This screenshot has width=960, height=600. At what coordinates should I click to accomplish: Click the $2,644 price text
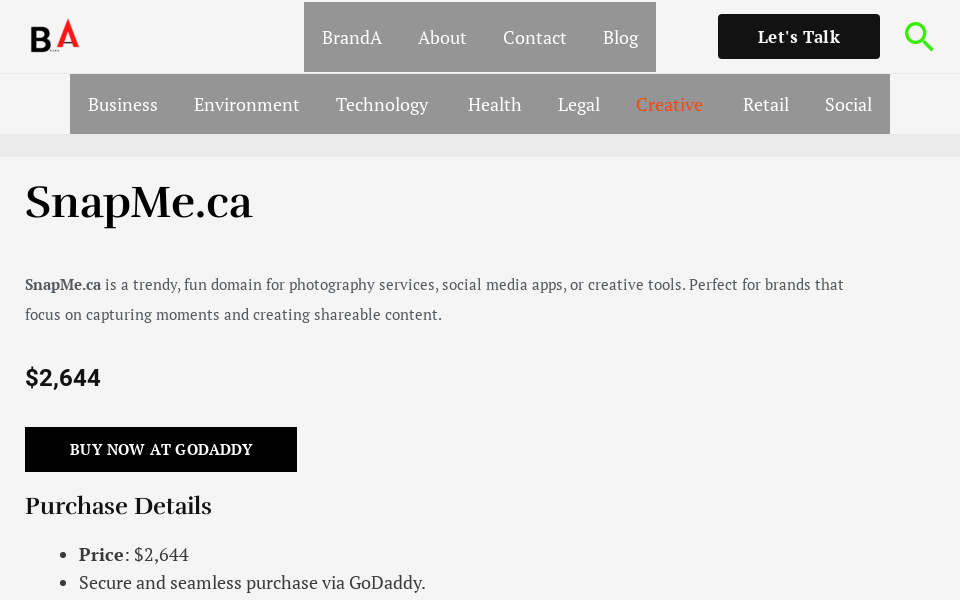pos(63,378)
